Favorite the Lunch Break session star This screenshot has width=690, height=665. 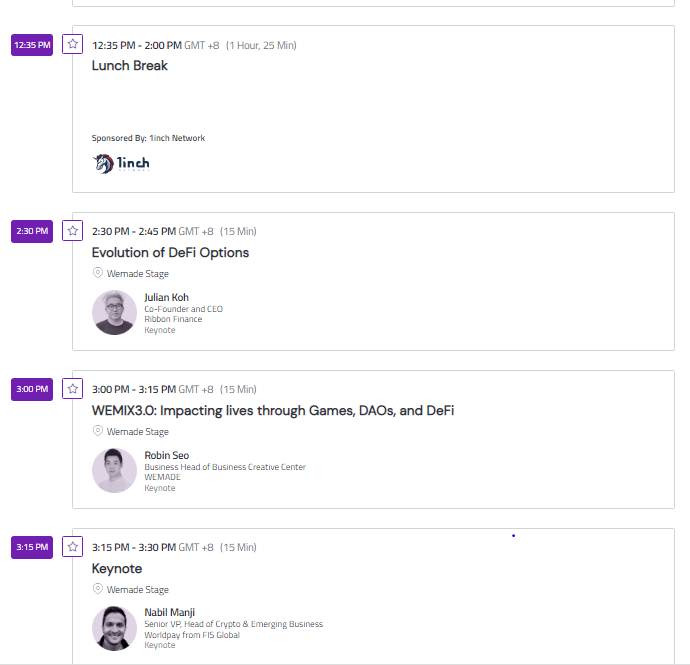(x=73, y=44)
